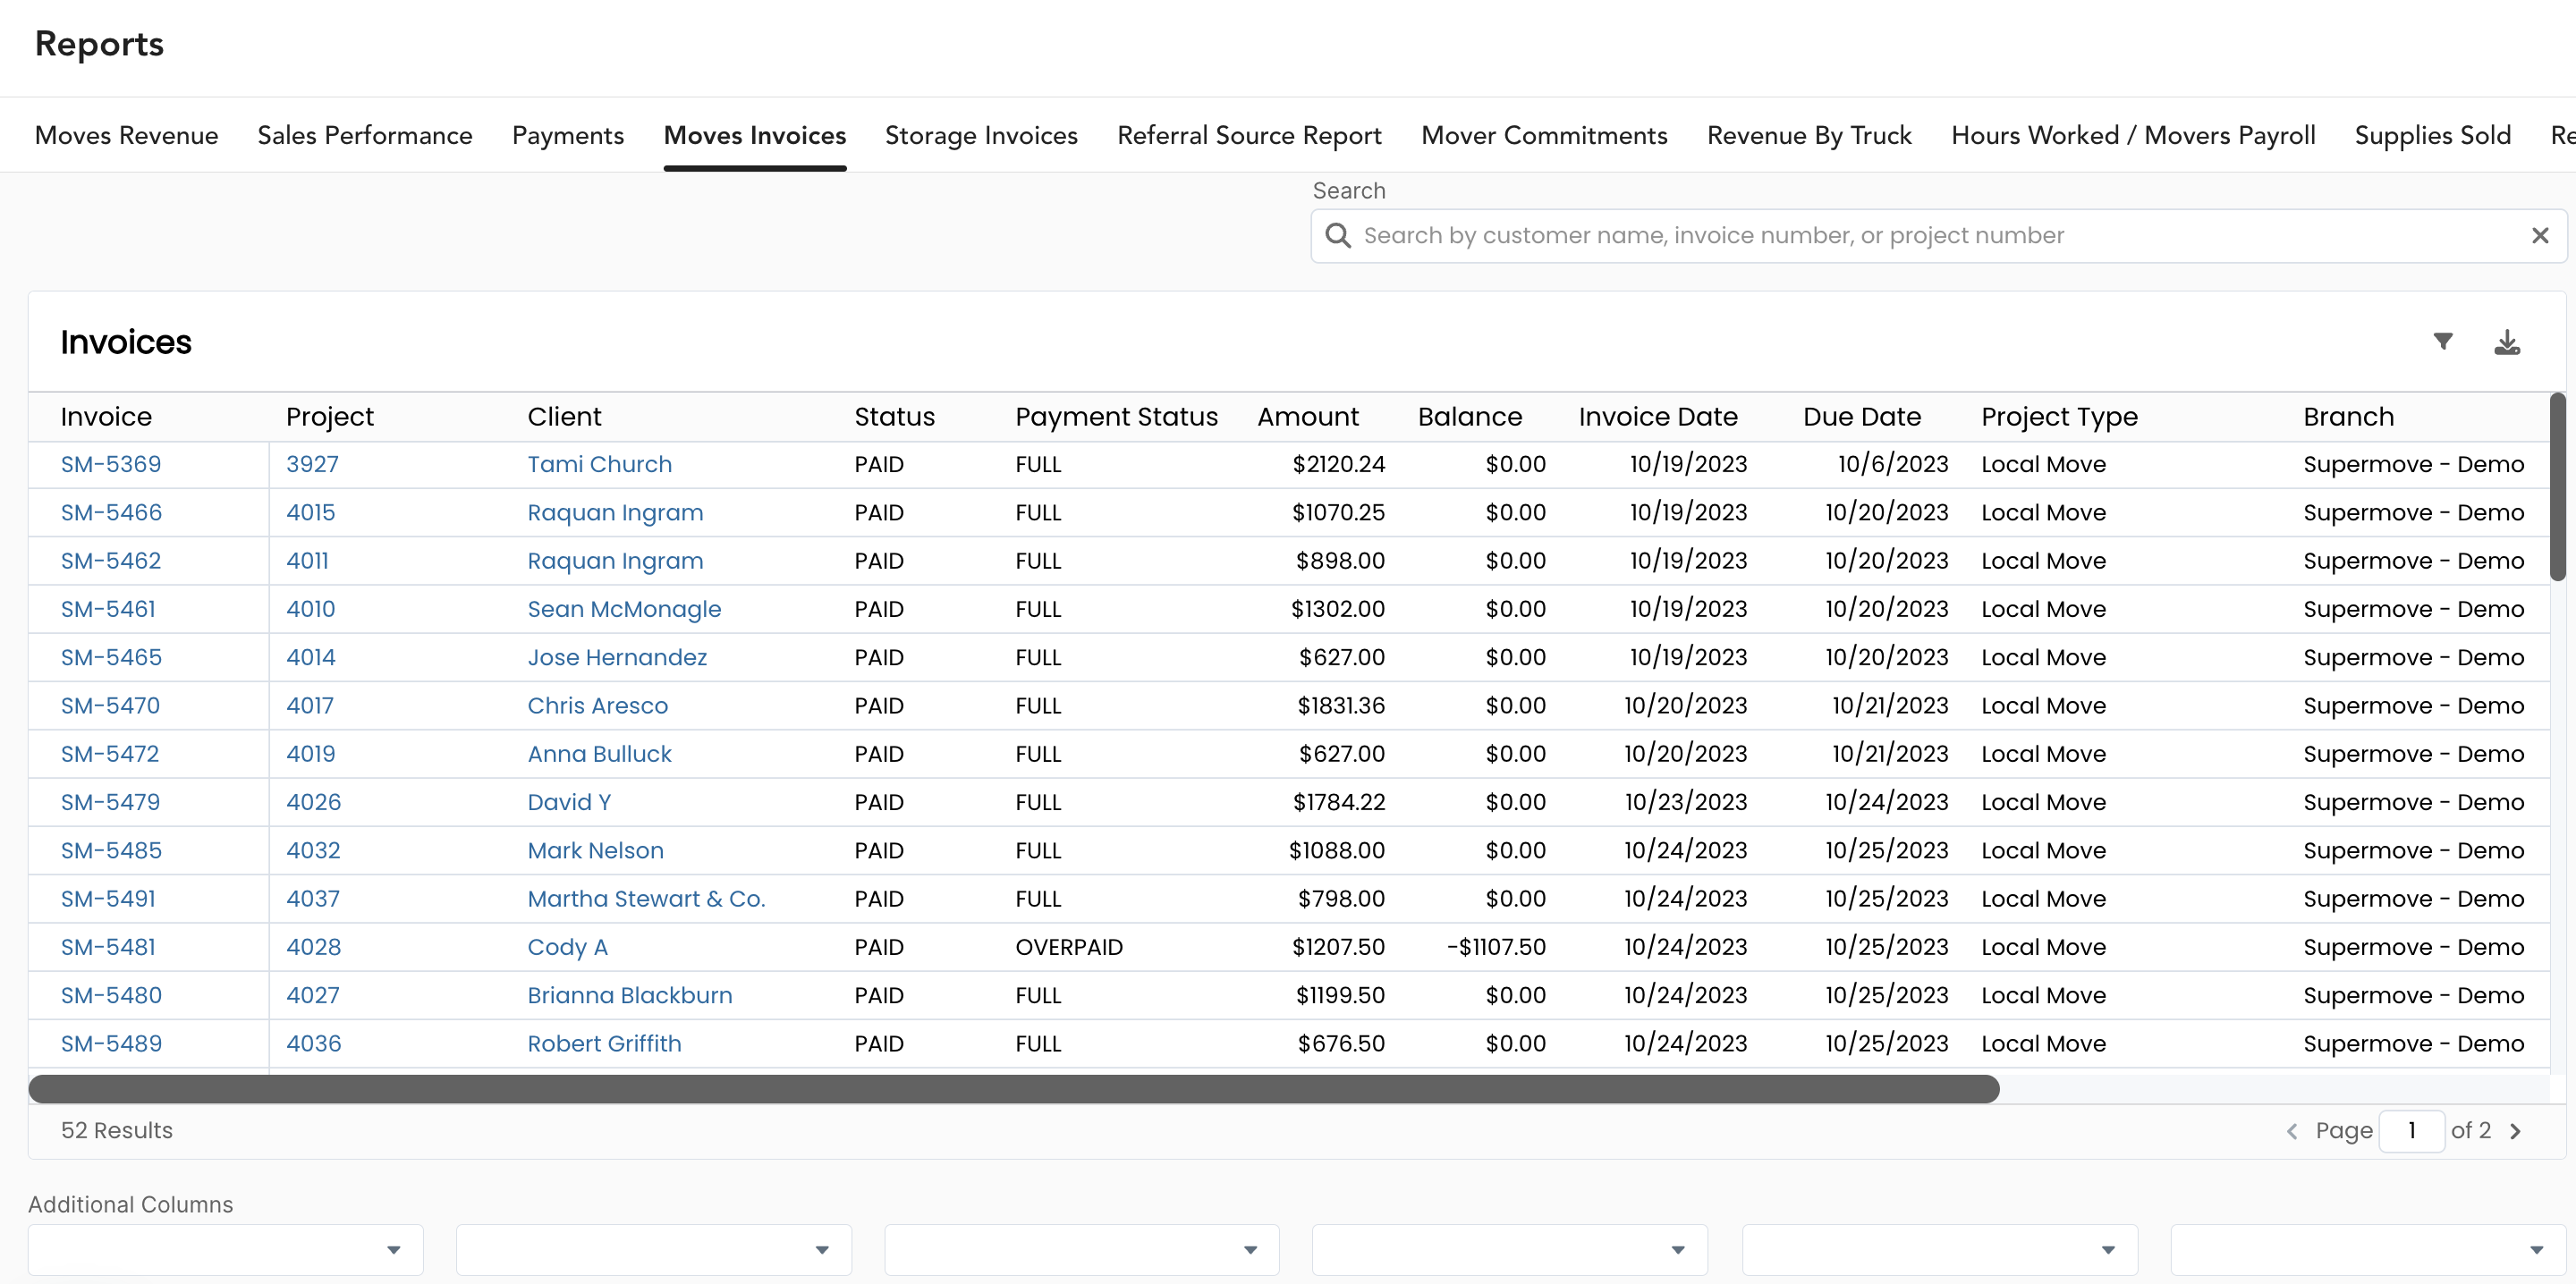Click the OVERPAID payment status cell
This screenshot has width=2576, height=1284.
point(1069,947)
